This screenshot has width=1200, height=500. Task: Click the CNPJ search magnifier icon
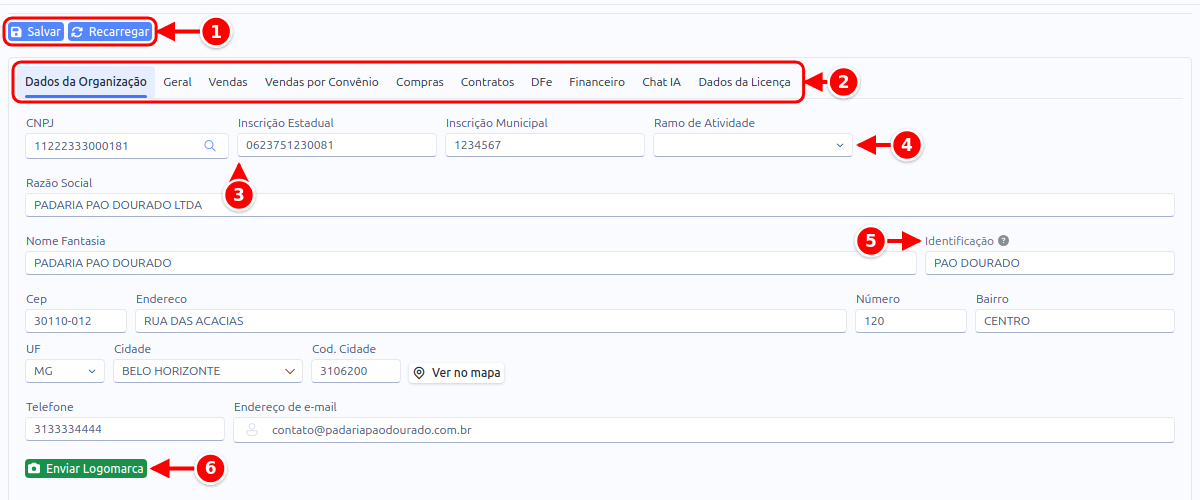pyautogui.click(x=210, y=146)
